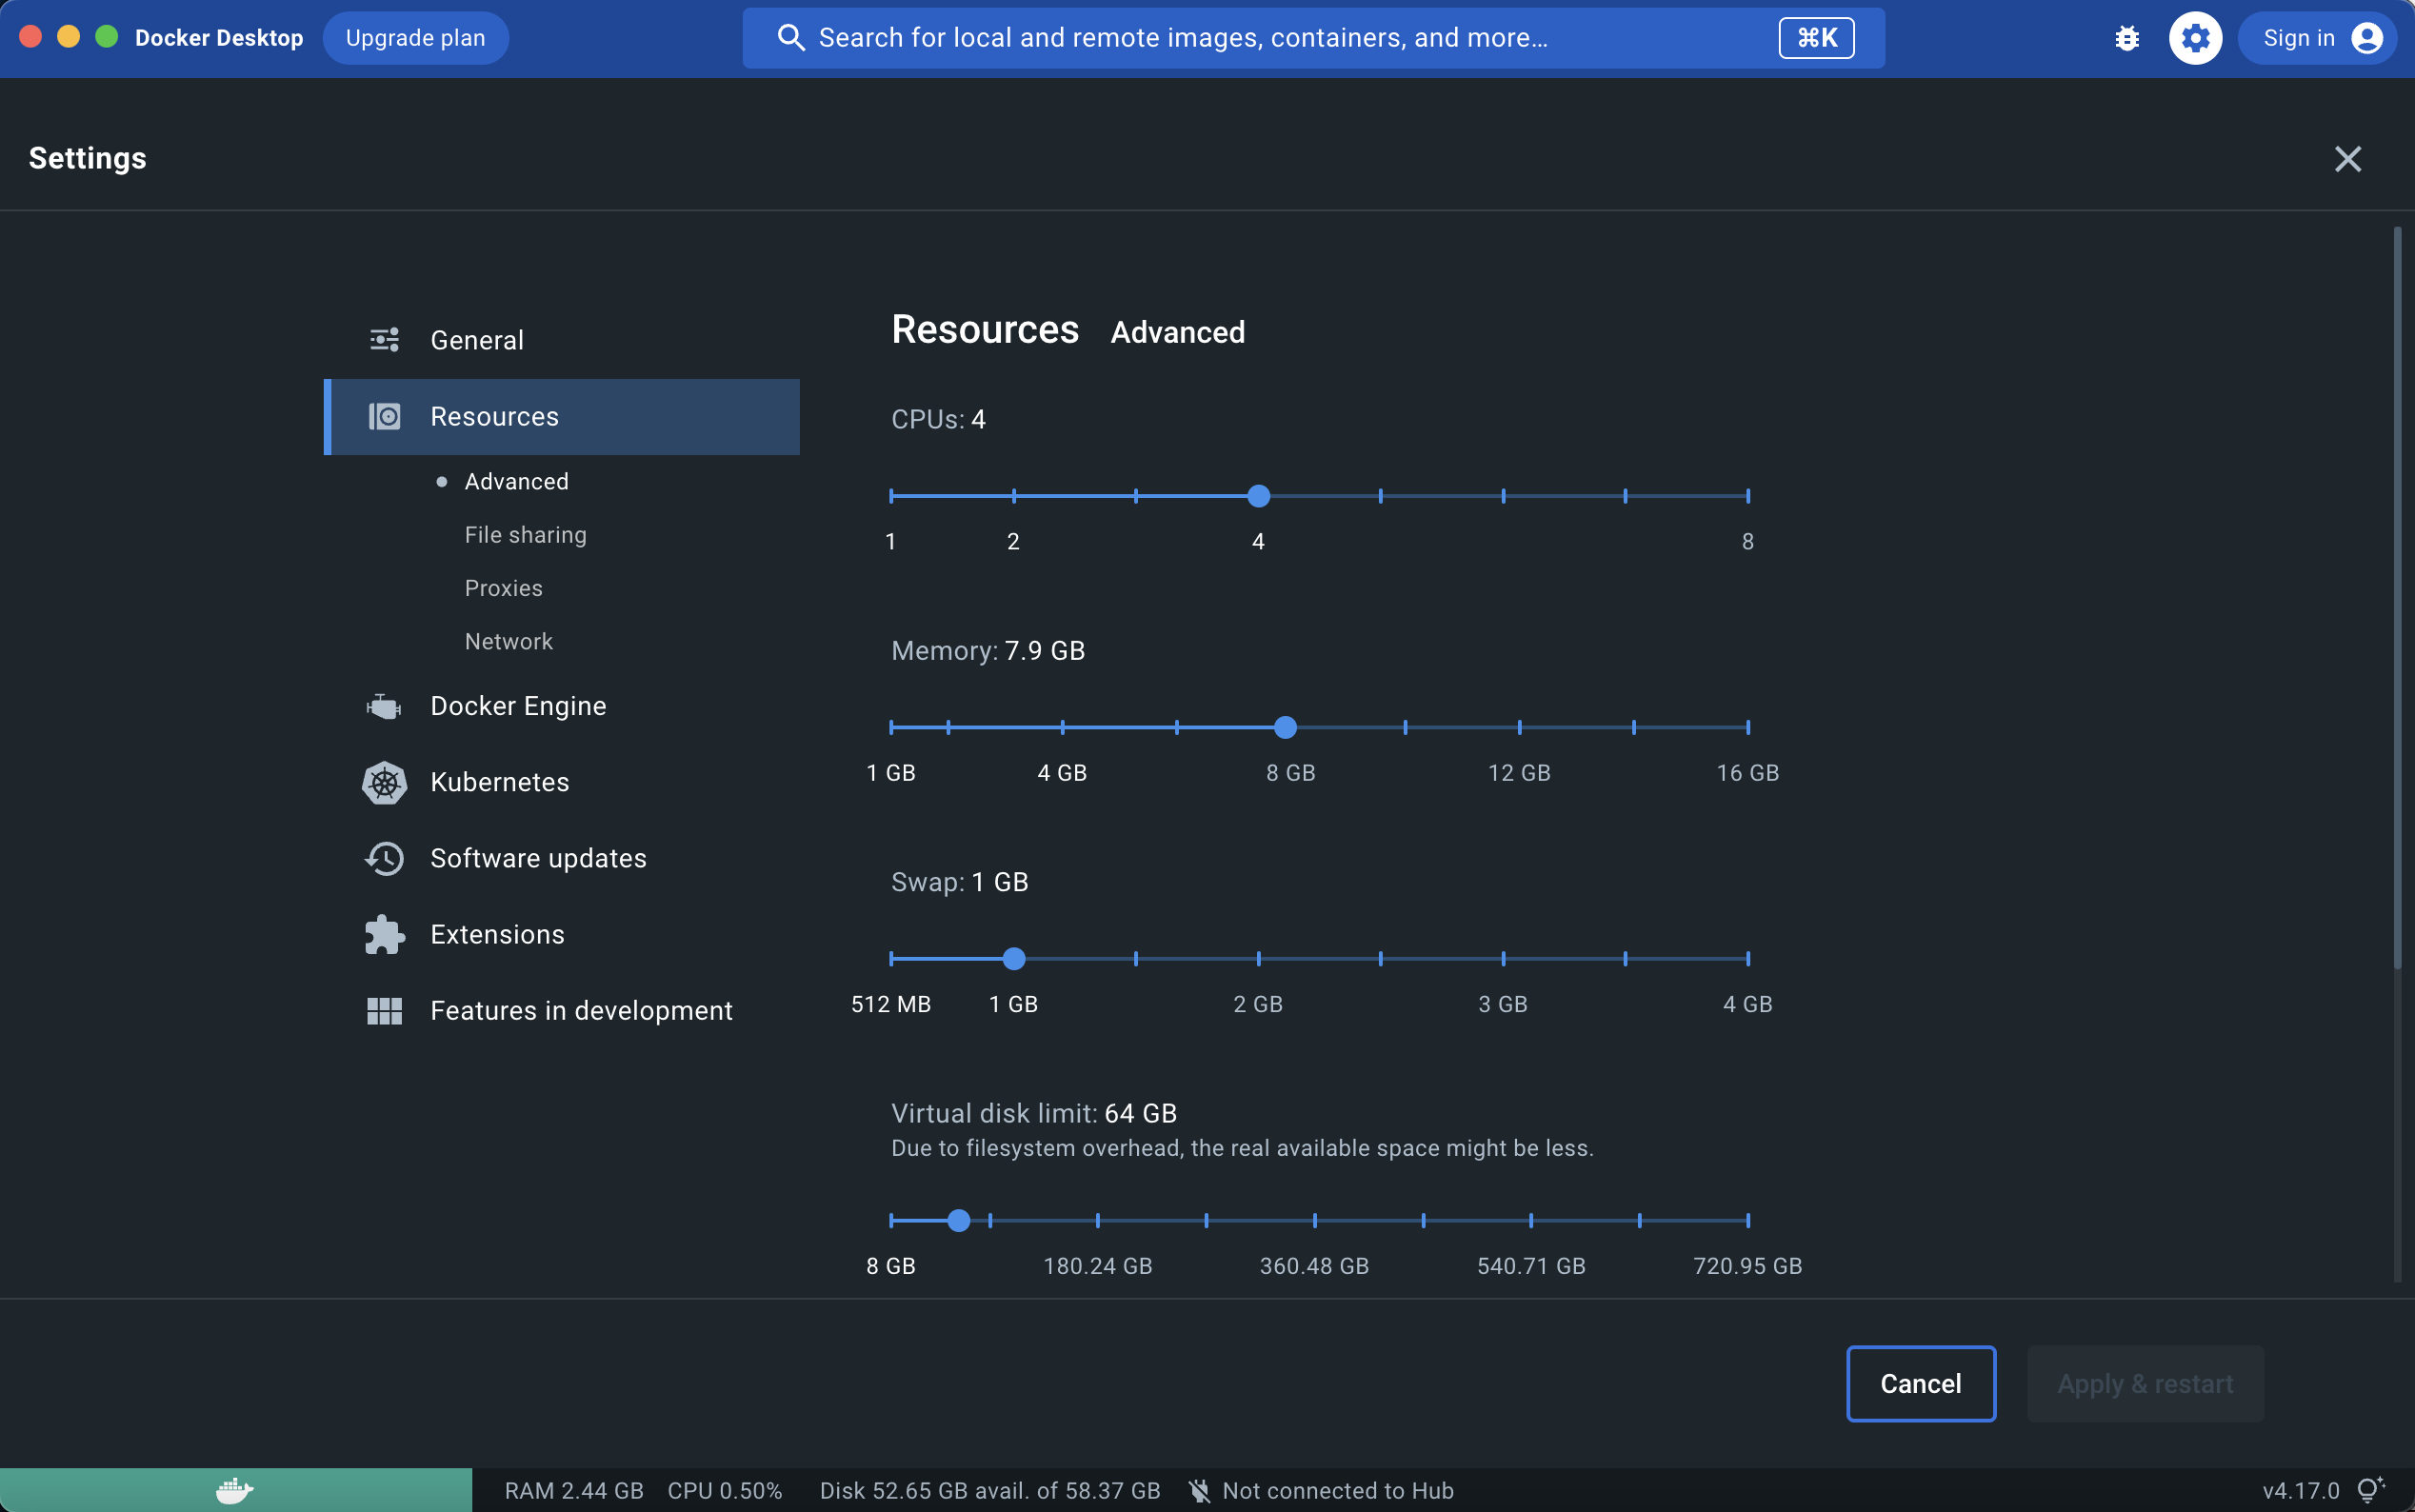Click the Extensions puzzle piece icon
Viewport: 2415px width, 1512px height.
click(384, 934)
